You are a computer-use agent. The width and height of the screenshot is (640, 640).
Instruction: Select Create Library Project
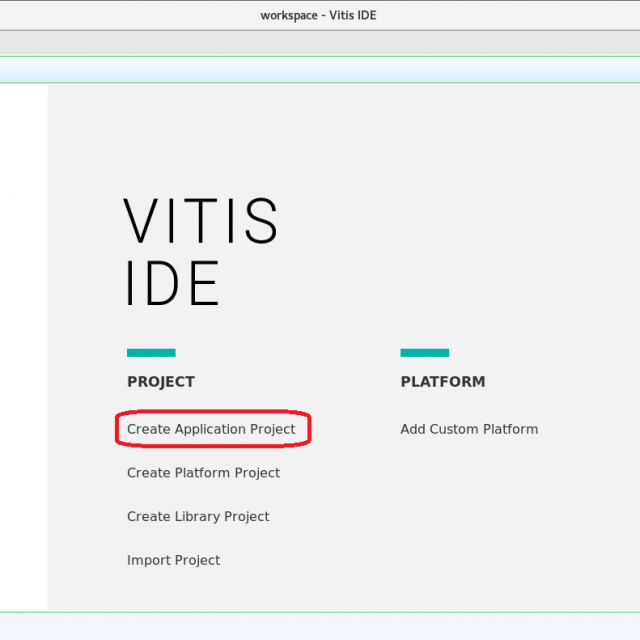pos(198,517)
